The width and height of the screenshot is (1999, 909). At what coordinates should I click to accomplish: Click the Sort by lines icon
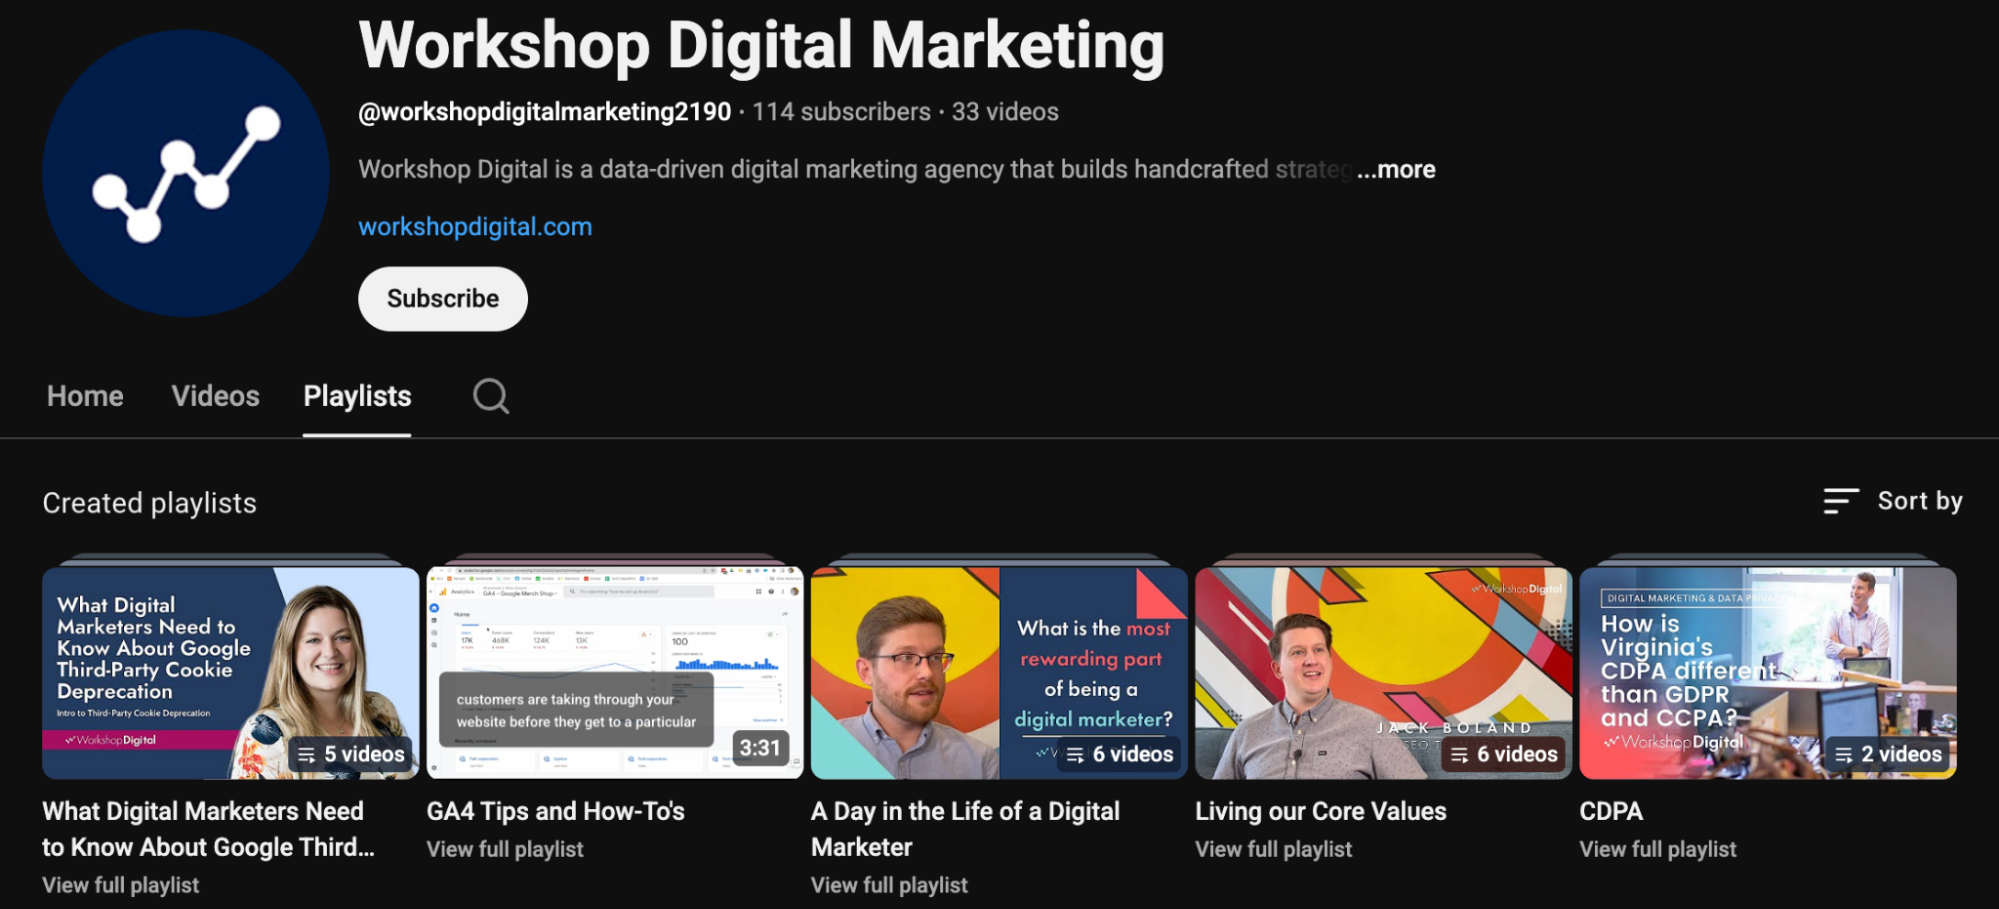[x=1841, y=501]
